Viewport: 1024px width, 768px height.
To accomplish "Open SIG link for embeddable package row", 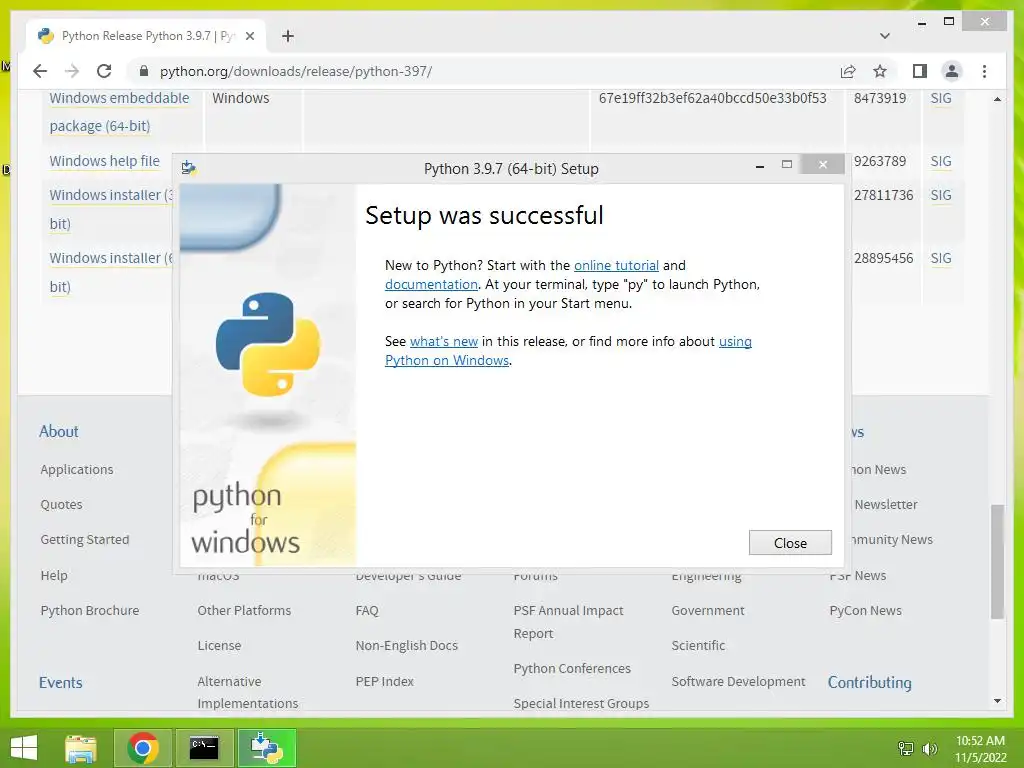I will pyautogui.click(x=940, y=98).
